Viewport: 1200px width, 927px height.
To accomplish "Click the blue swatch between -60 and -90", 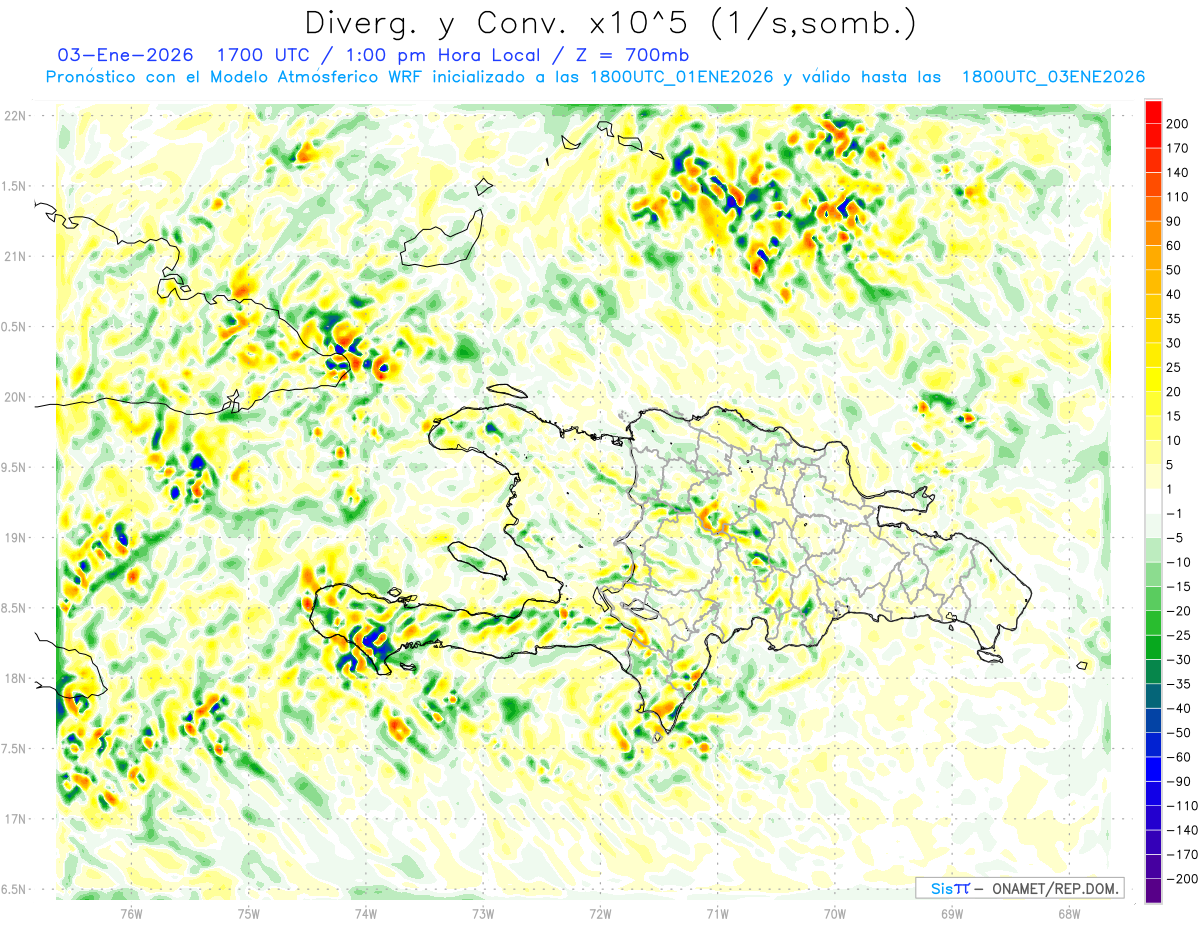I will (x=1153, y=769).
